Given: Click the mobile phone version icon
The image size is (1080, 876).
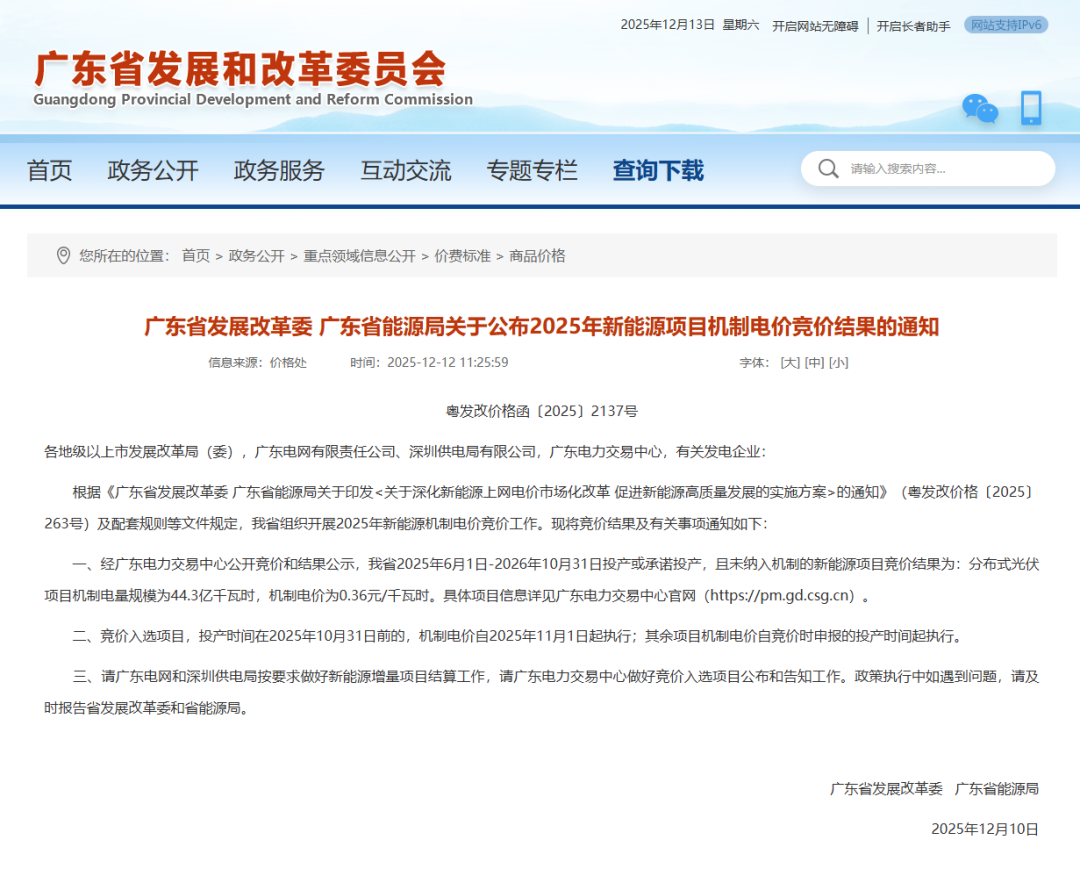Looking at the screenshot, I should pyautogui.click(x=1031, y=108).
